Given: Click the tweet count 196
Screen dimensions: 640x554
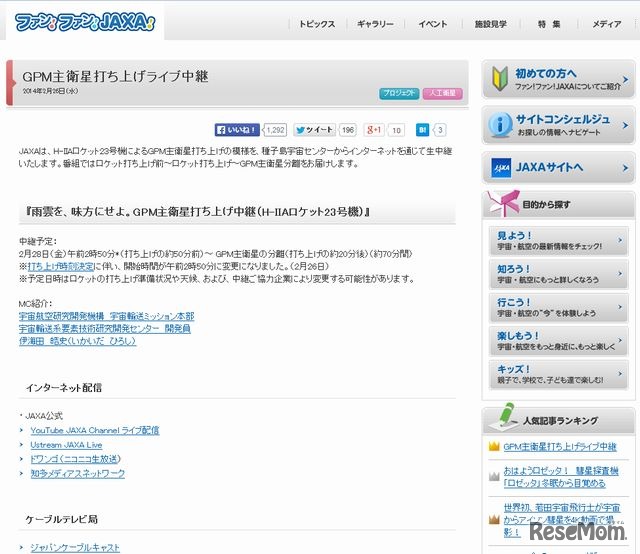Looking at the screenshot, I should pos(348,130).
